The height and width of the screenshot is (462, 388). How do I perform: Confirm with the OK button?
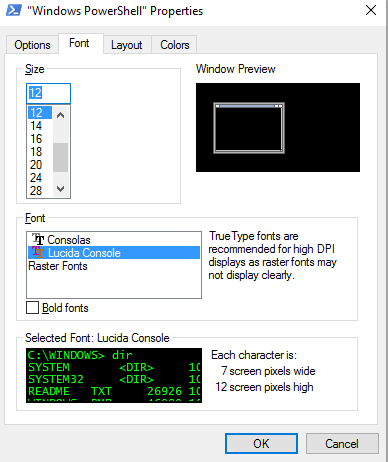coord(261,444)
